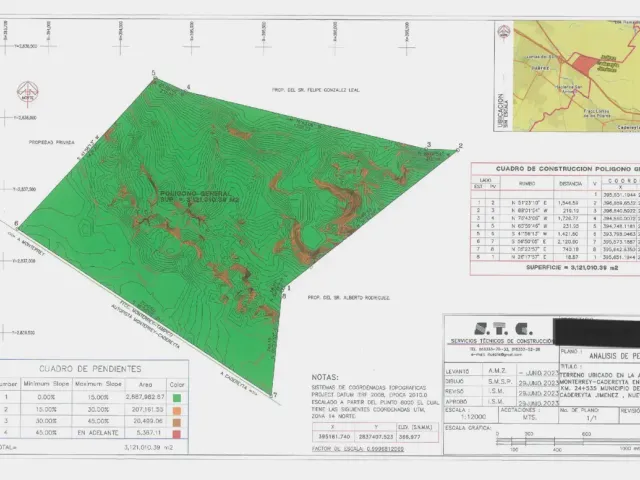The image size is (640, 480).
Task: Click the orange 15-30% slope swatch
Action: click(177, 410)
